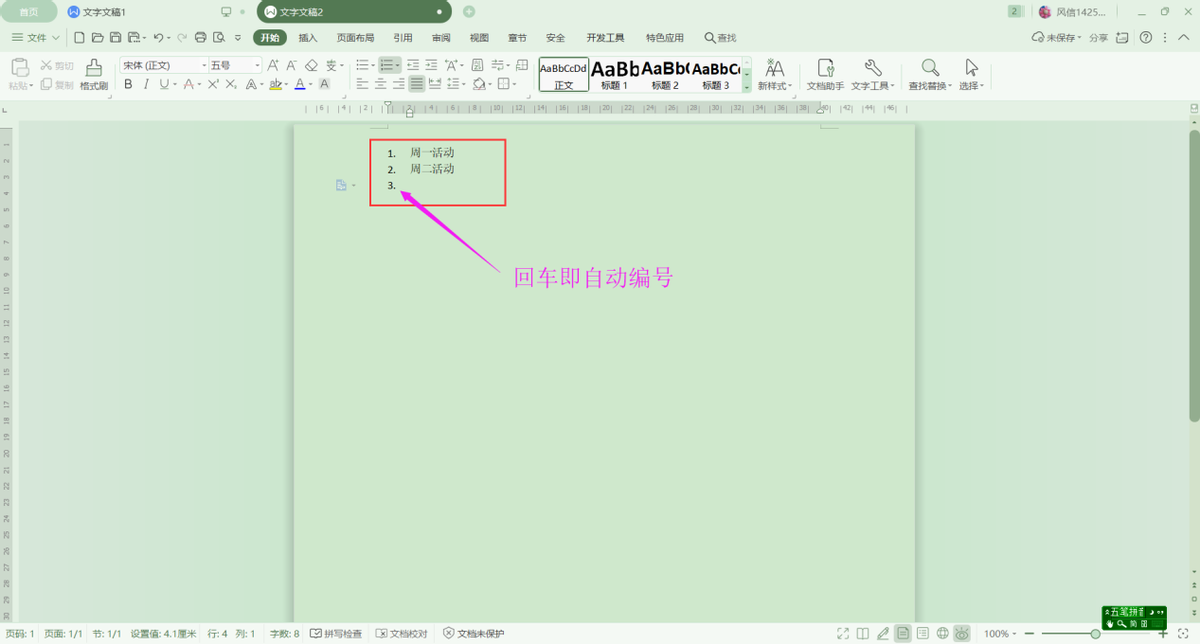
Task: Click the Search (查找) command box
Action: pos(720,38)
